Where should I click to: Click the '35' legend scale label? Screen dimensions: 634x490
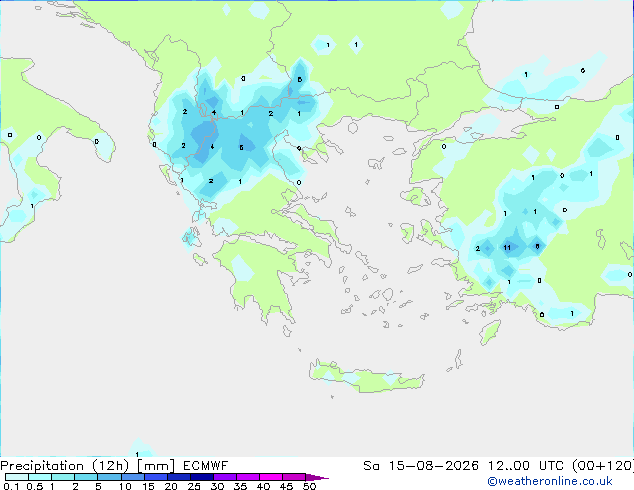240,486
